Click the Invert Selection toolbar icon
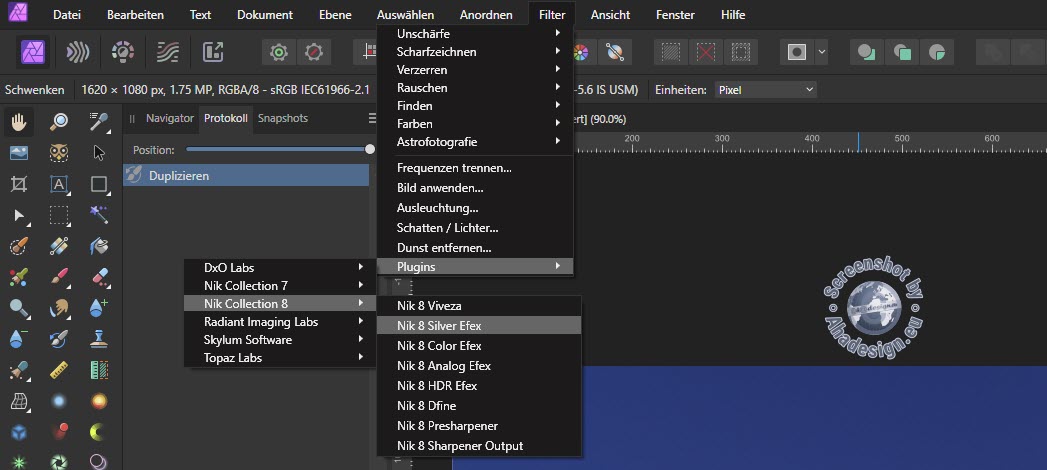 point(740,52)
